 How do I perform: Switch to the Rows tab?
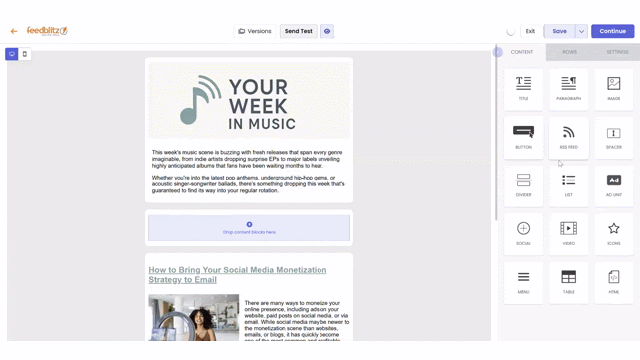tap(569, 52)
